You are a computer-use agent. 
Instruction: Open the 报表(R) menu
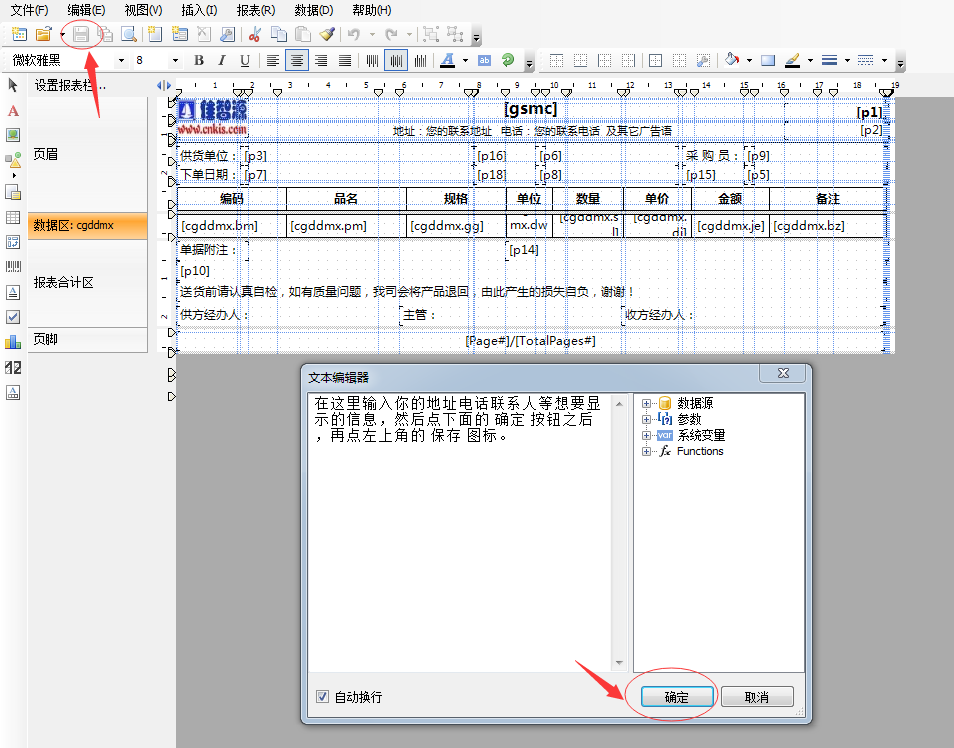(x=256, y=10)
